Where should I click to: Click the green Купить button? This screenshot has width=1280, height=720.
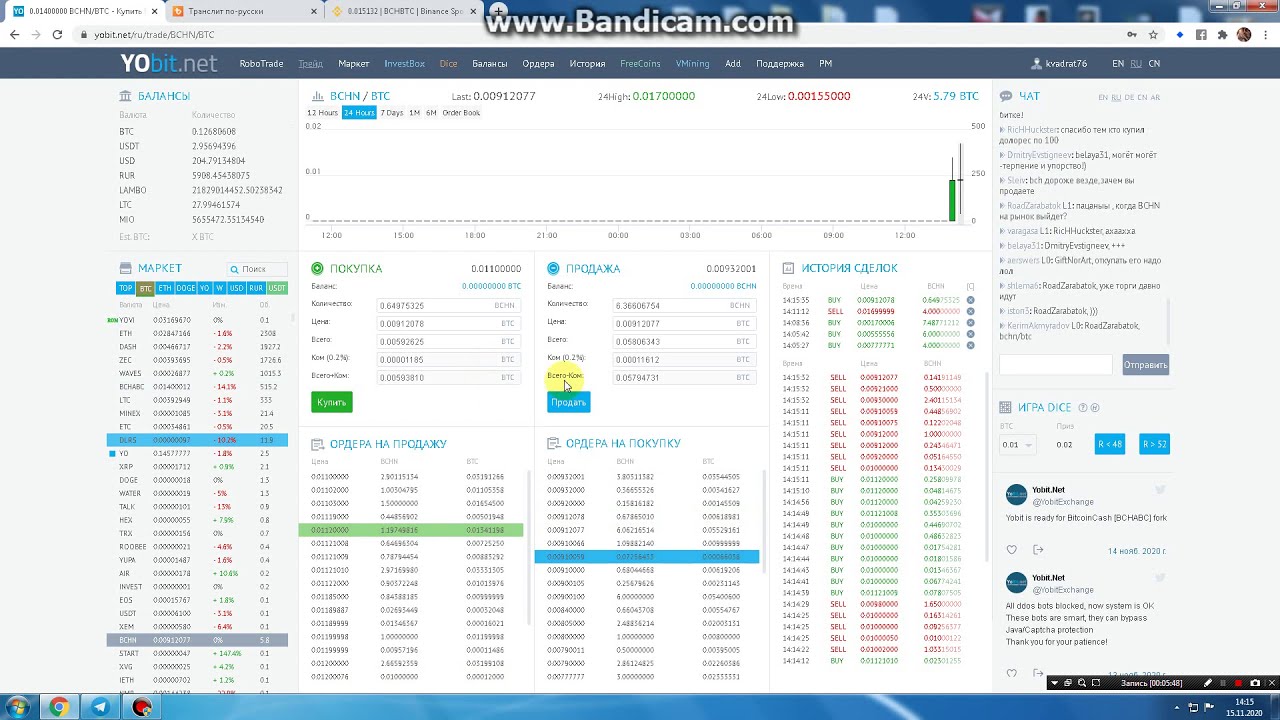pyautogui.click(x=332, y=402)
